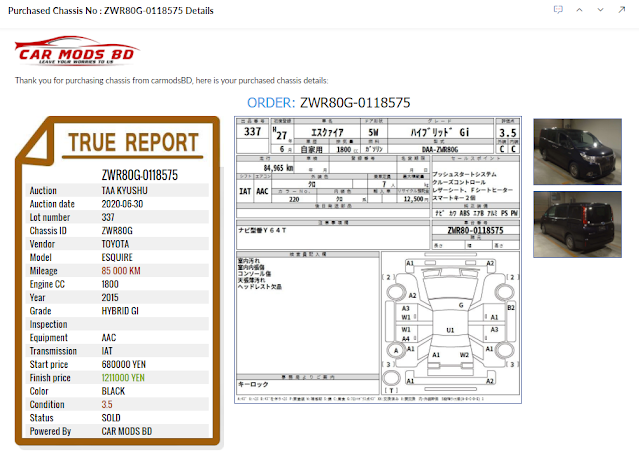
Task: Click the Chassis ID value 'ZWR80G'
Action: (117, 231)
